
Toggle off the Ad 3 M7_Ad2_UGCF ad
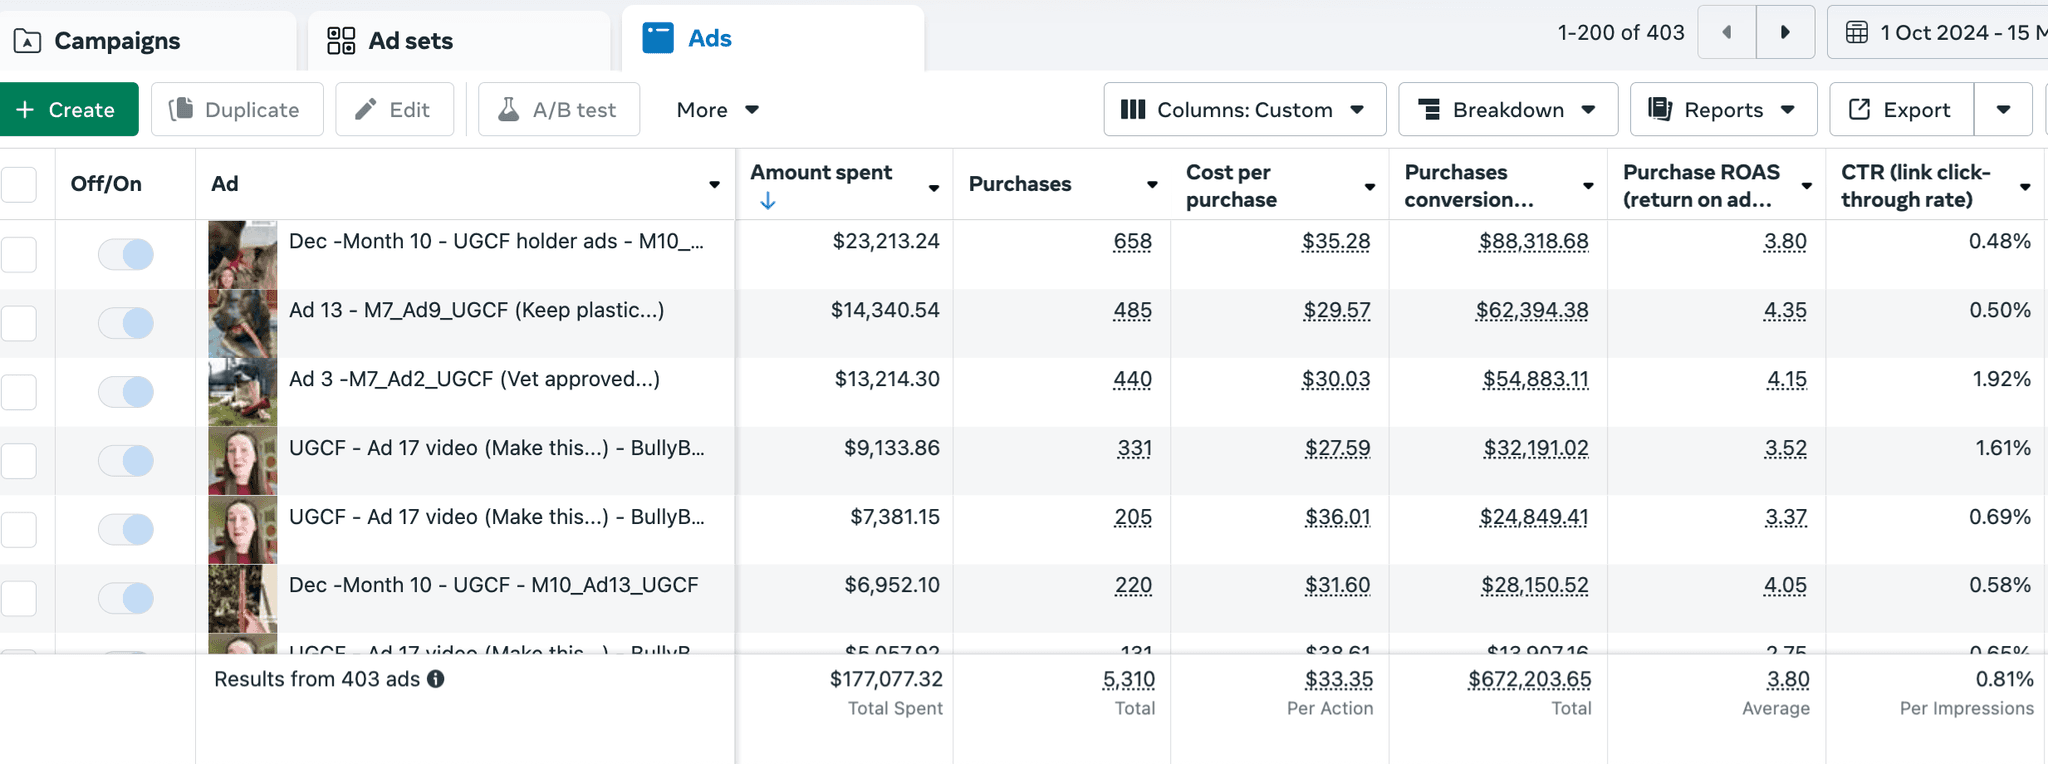[x=126, y=392]
